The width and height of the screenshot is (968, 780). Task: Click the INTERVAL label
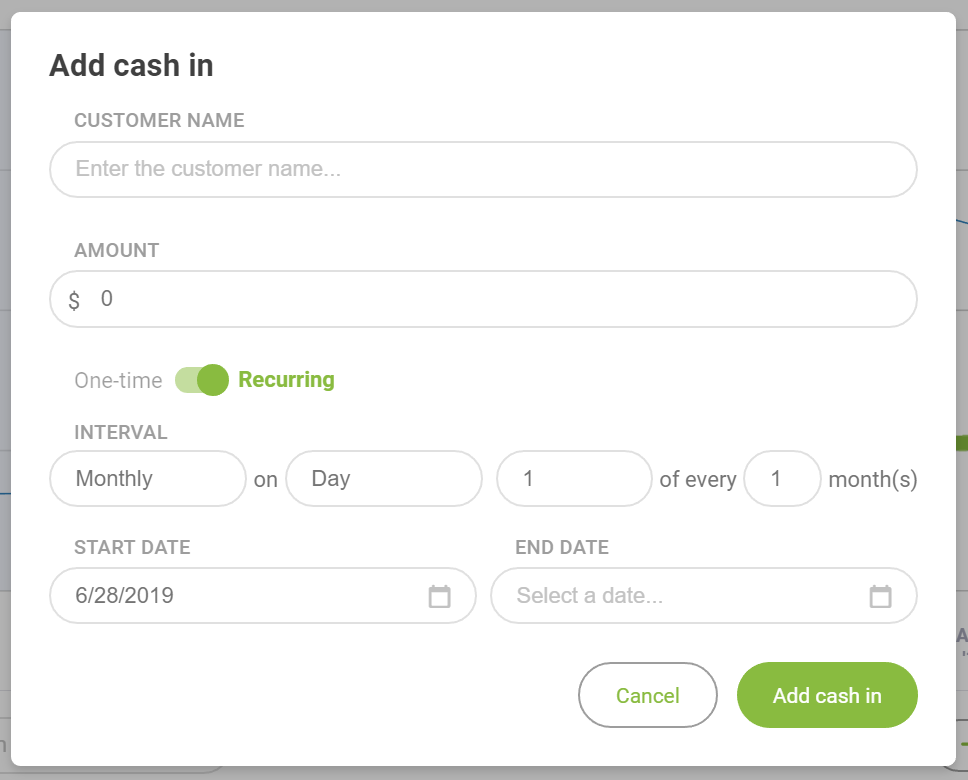(x=121, y=432)
